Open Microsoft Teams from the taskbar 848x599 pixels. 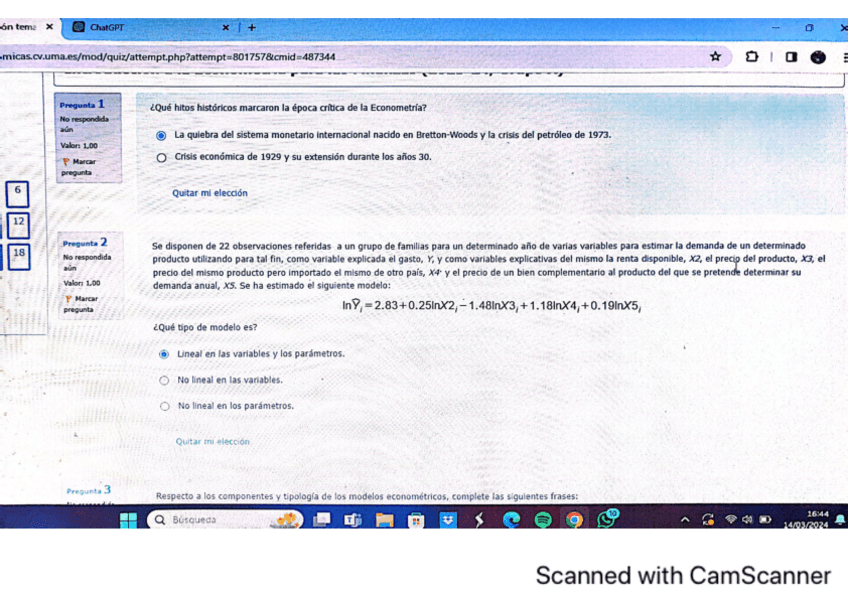pyautogui.click(x=353, y=520)
